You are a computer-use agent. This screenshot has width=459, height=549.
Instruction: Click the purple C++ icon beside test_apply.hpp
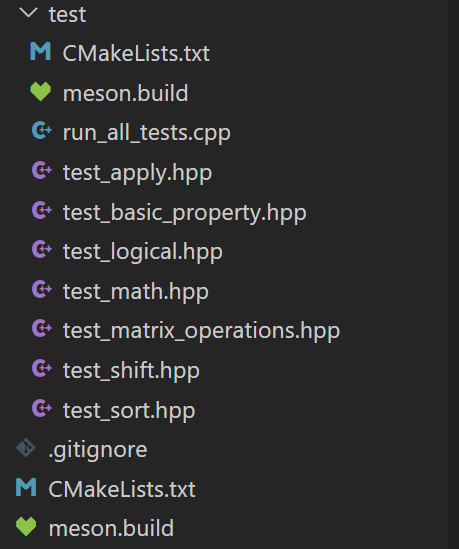tap(42, 171)
